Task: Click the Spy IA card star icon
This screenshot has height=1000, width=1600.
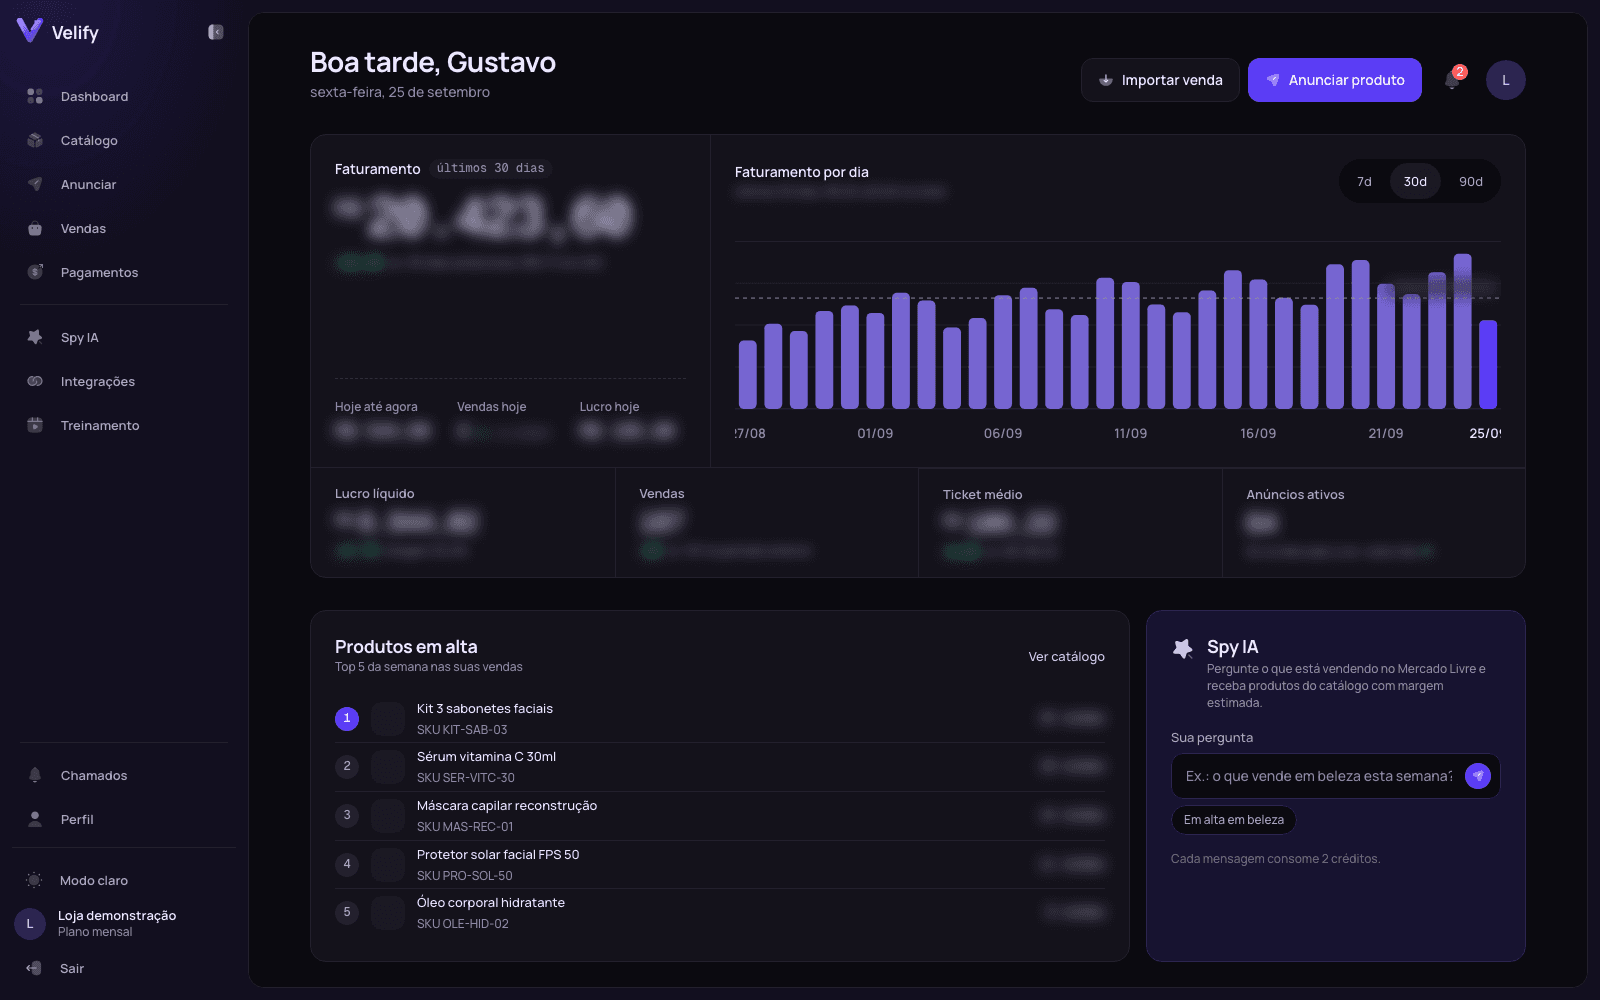Action: coord(1183,649)
